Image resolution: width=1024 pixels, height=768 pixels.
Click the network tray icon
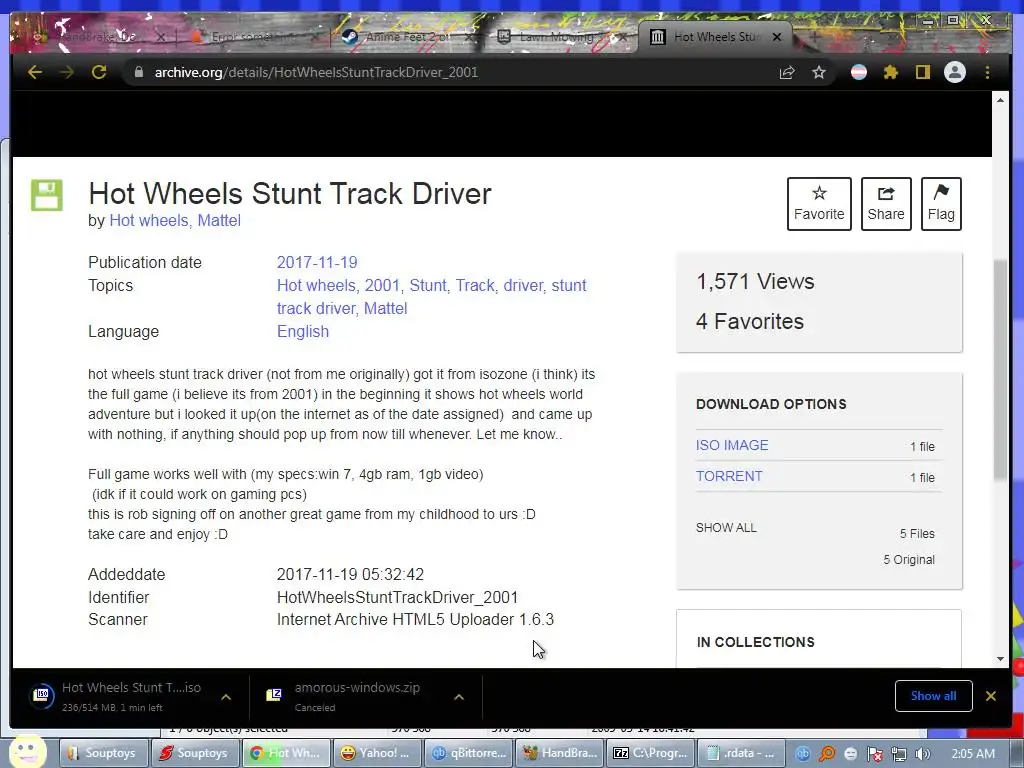[899, 754]
